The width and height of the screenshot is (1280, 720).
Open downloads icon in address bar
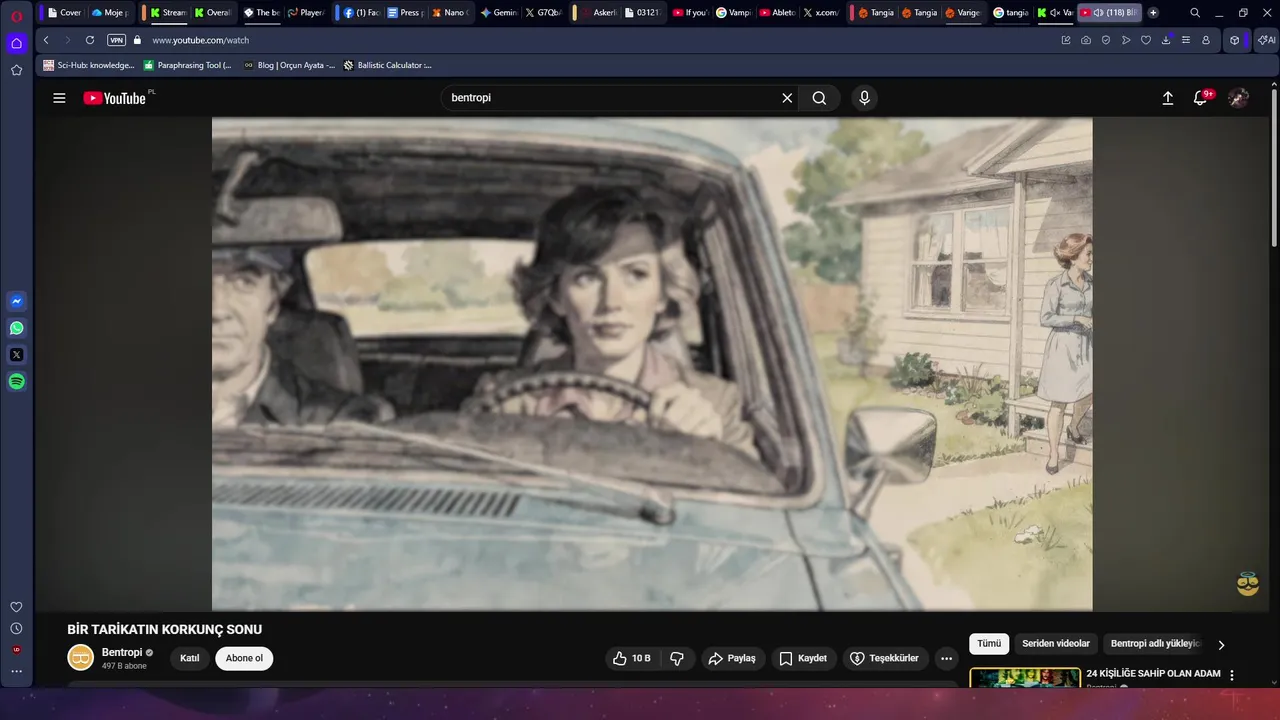1166,40
